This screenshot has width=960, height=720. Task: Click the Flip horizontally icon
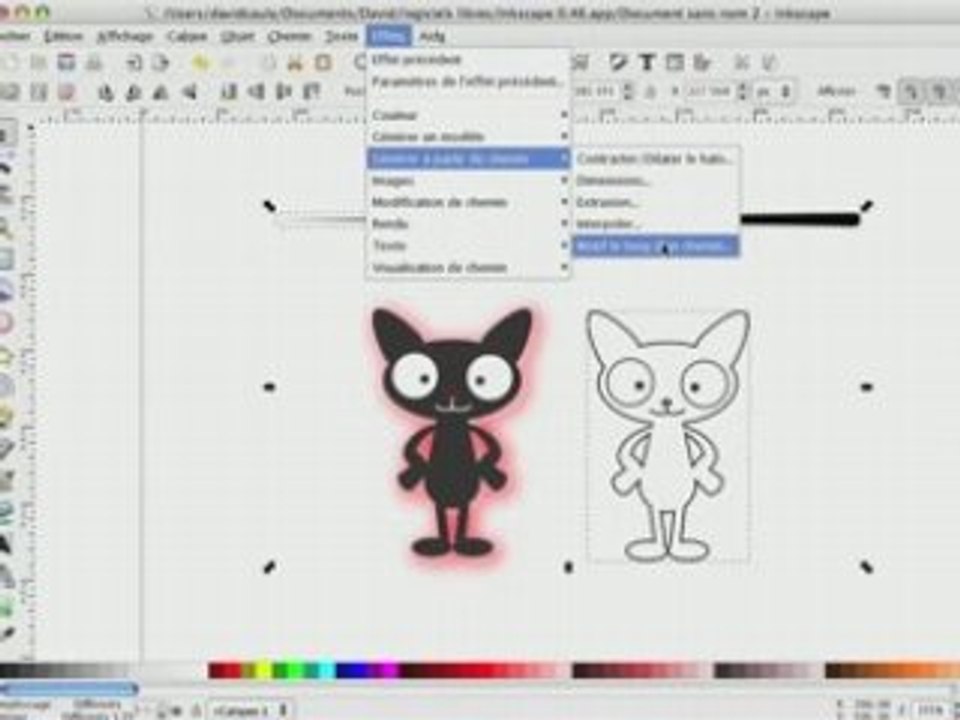pos(161,92)
